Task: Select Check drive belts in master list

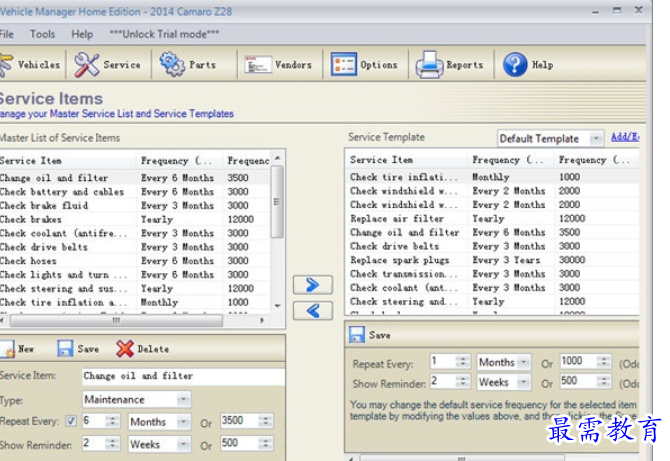Action: (135, 247)
